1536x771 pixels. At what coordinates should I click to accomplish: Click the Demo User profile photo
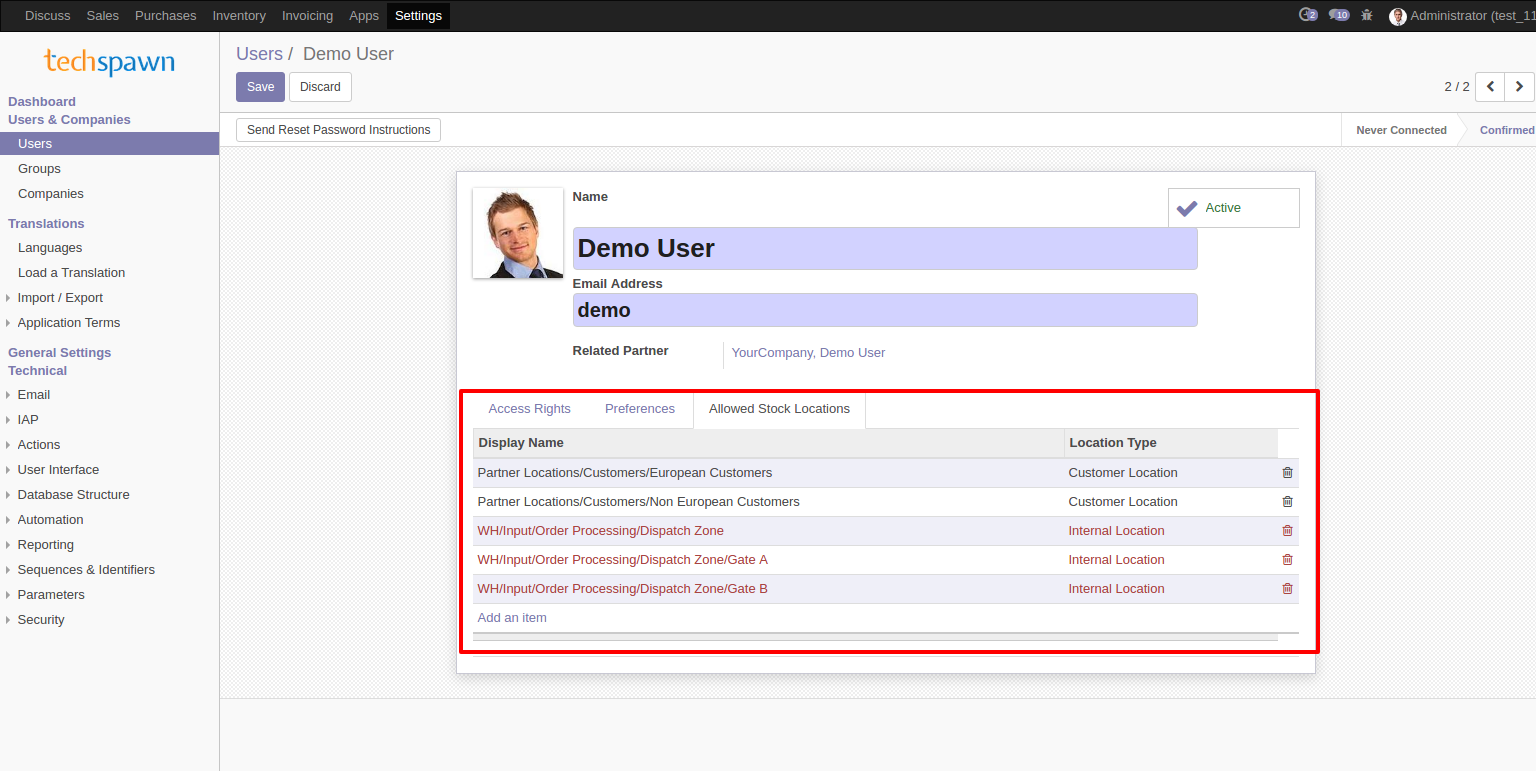(x=517, y=233)
